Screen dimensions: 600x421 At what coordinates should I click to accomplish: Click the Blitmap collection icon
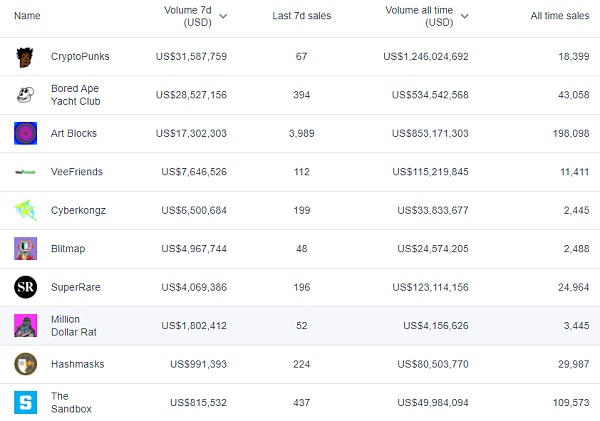click(x=25, y=249)
